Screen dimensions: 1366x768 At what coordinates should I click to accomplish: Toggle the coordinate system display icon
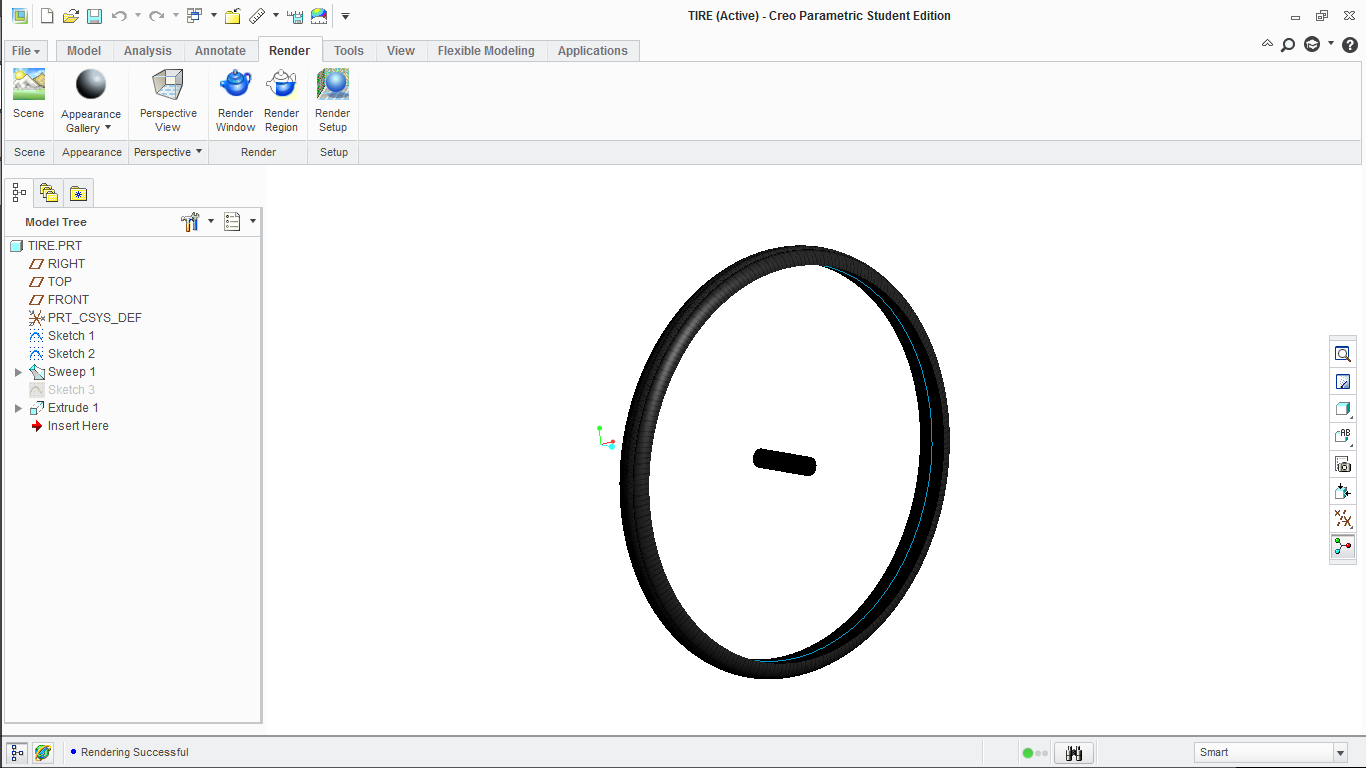pyautogui.click(x=1343, y=547)
